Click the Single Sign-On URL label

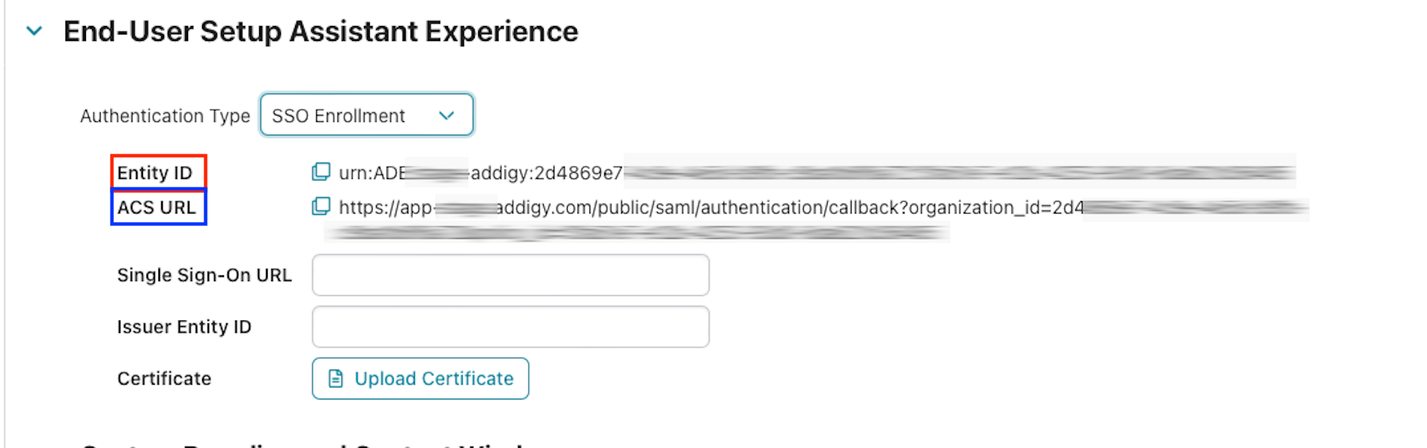[204, 275]
